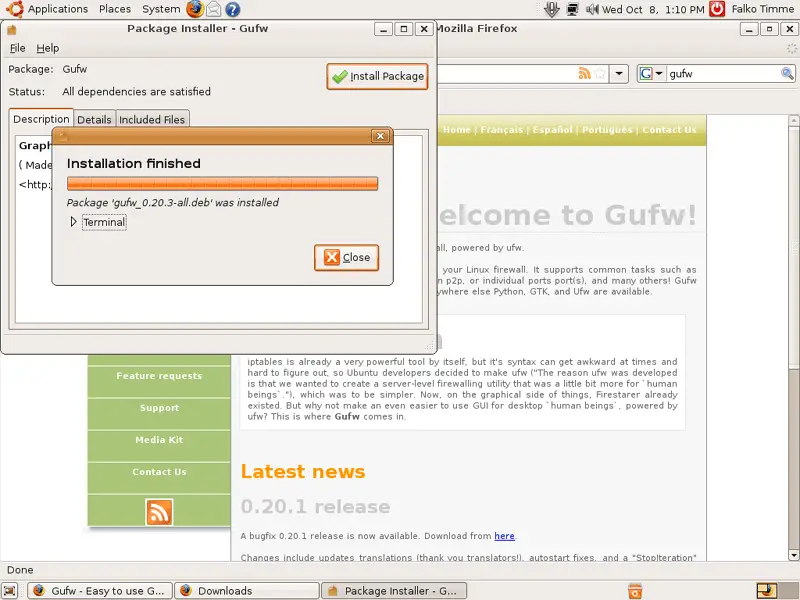Click the Español language link
The image size is (800, 600).
553,130
